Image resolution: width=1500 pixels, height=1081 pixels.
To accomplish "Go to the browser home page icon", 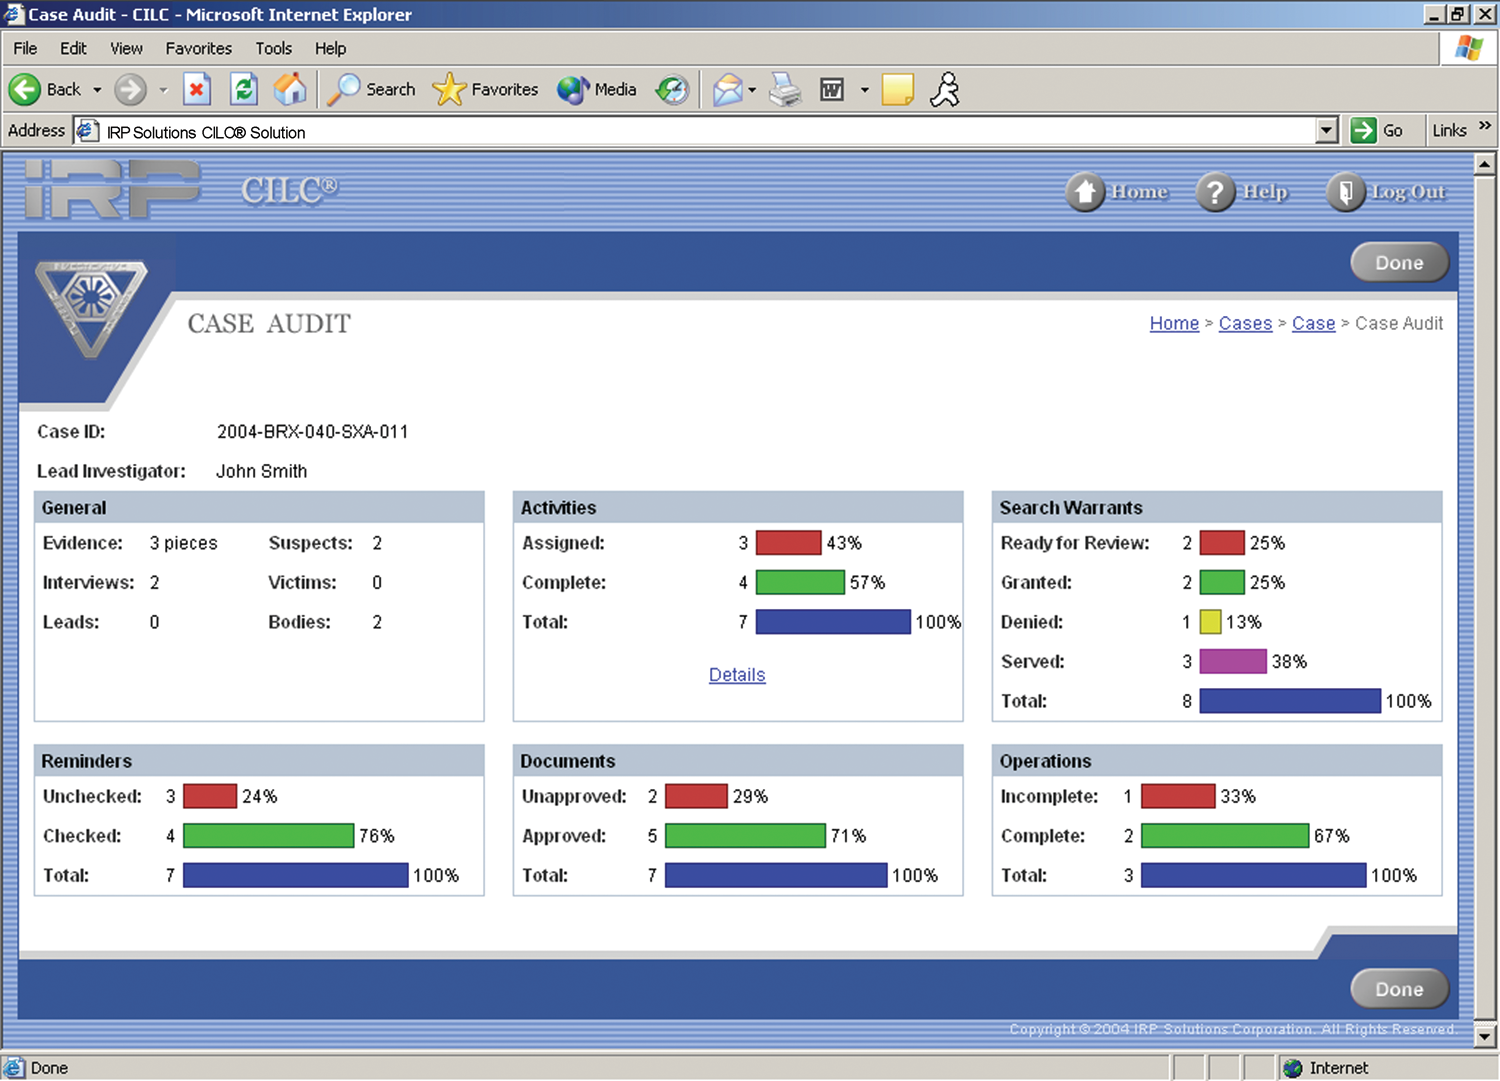I will coord(290,90).
